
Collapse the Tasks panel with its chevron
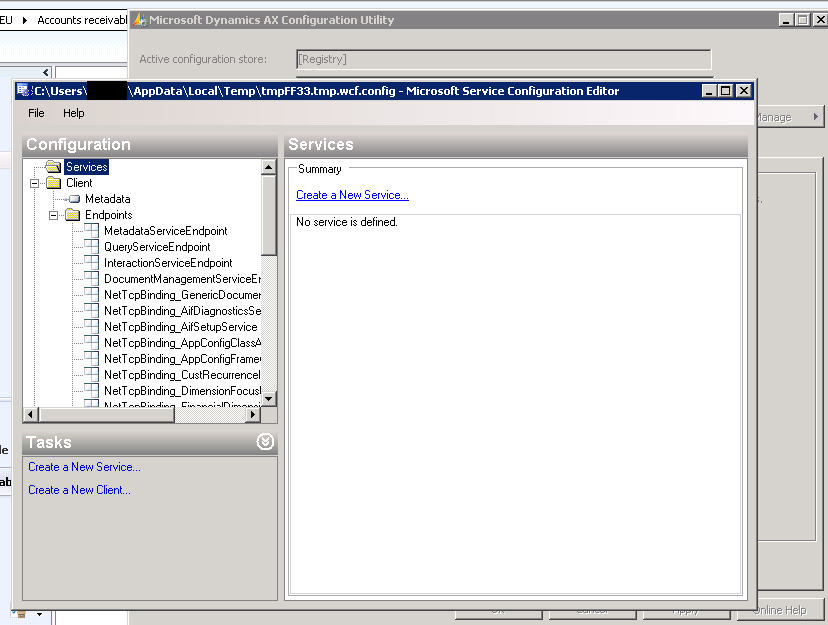(265, 441)
